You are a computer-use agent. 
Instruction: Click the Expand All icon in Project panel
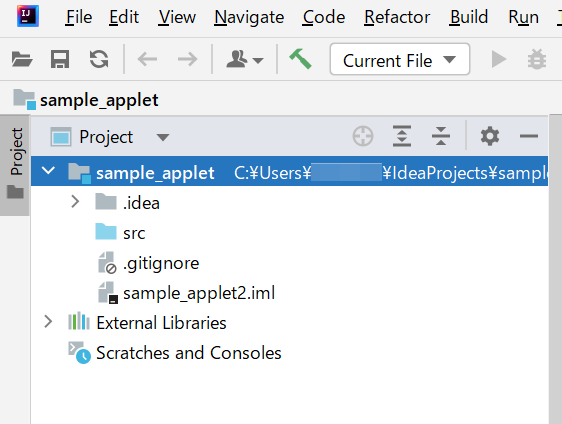[x=402, y=136]
